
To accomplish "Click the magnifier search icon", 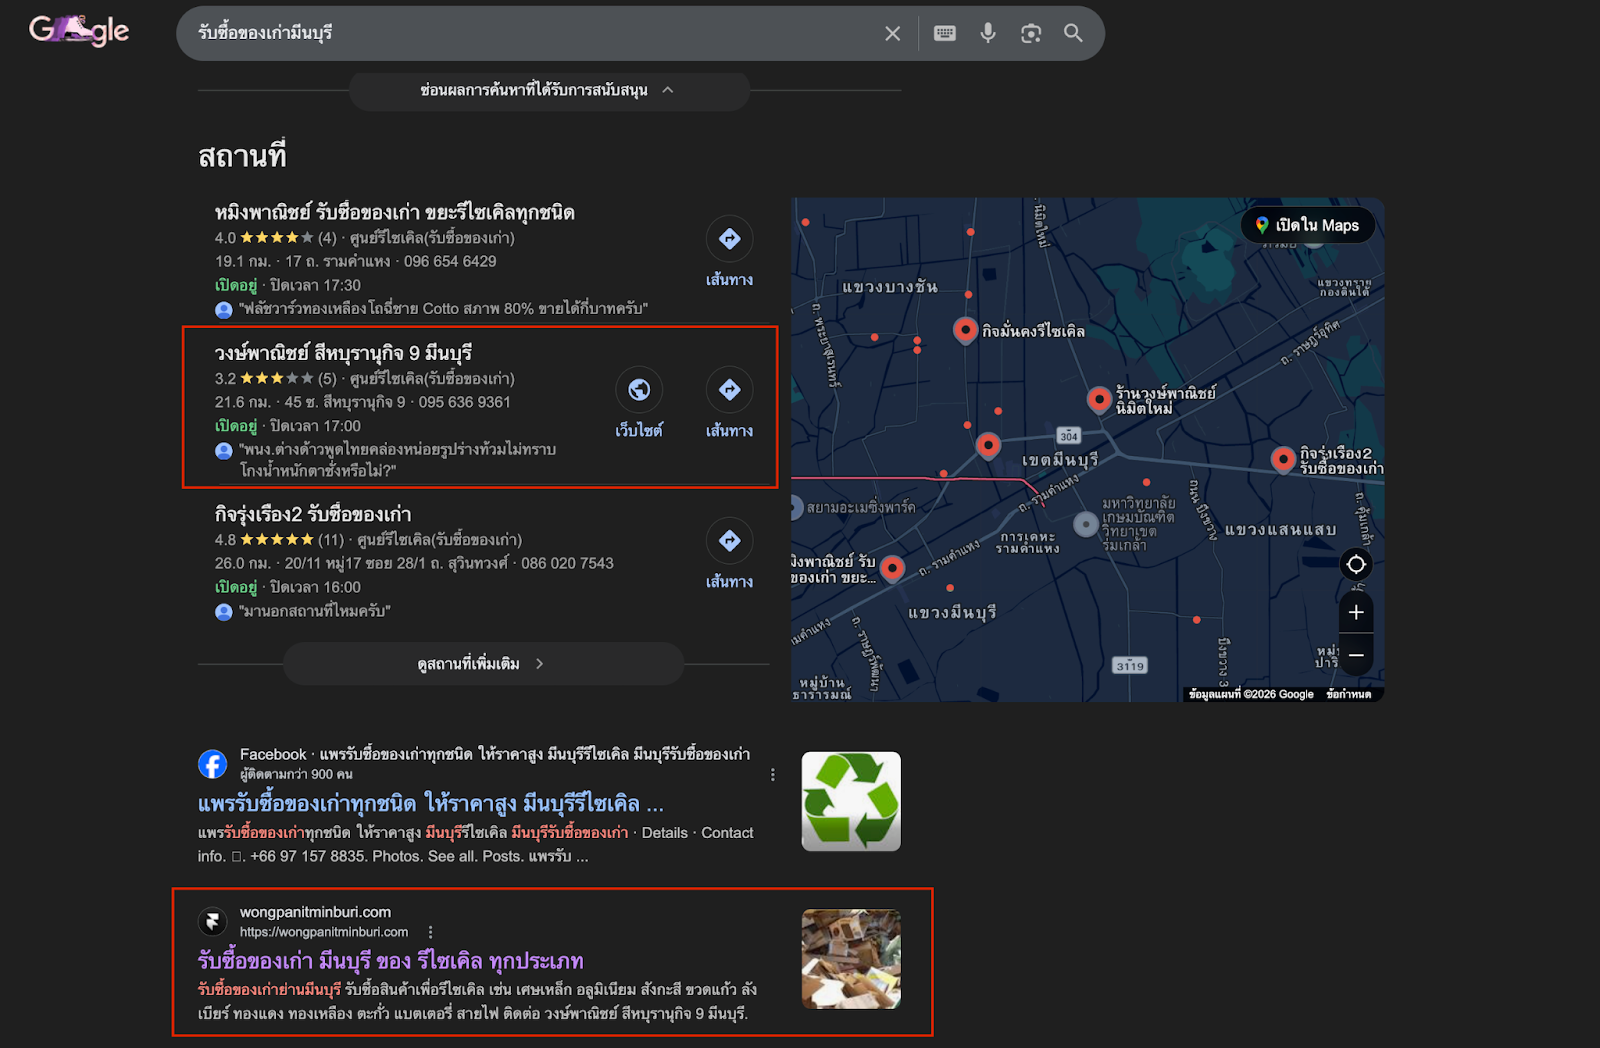I will (1073, 33).
